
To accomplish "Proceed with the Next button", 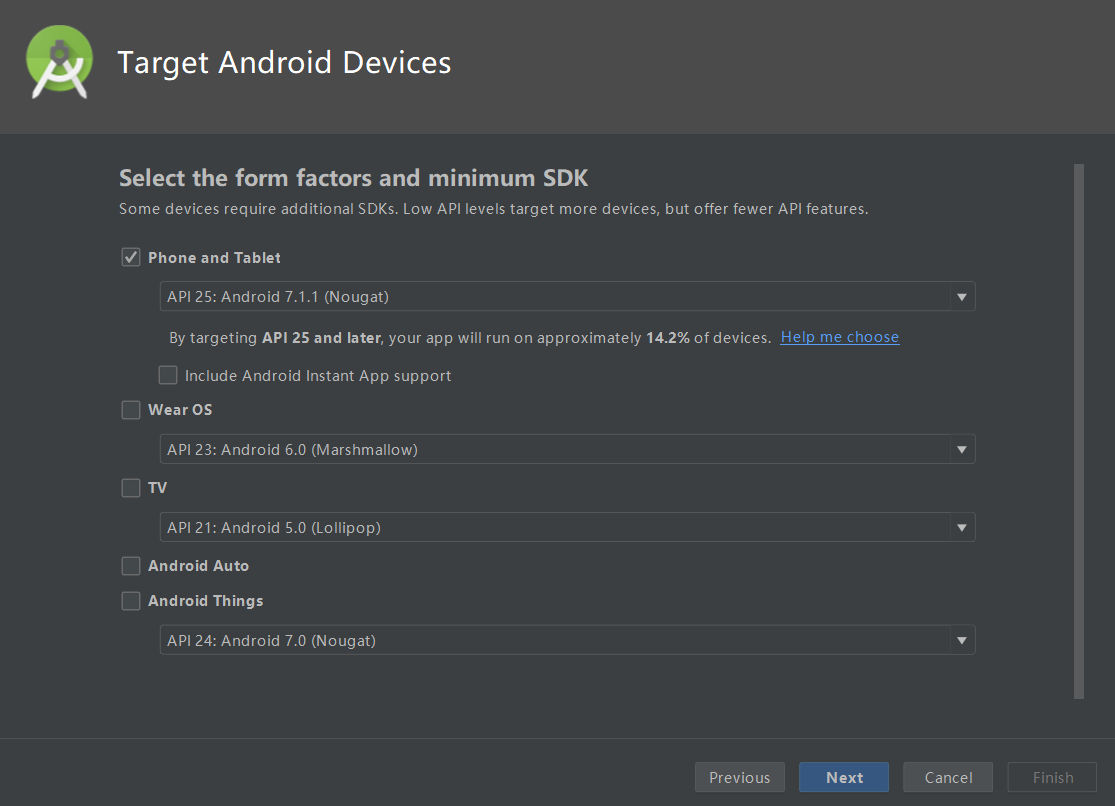I will coord(844,778).
